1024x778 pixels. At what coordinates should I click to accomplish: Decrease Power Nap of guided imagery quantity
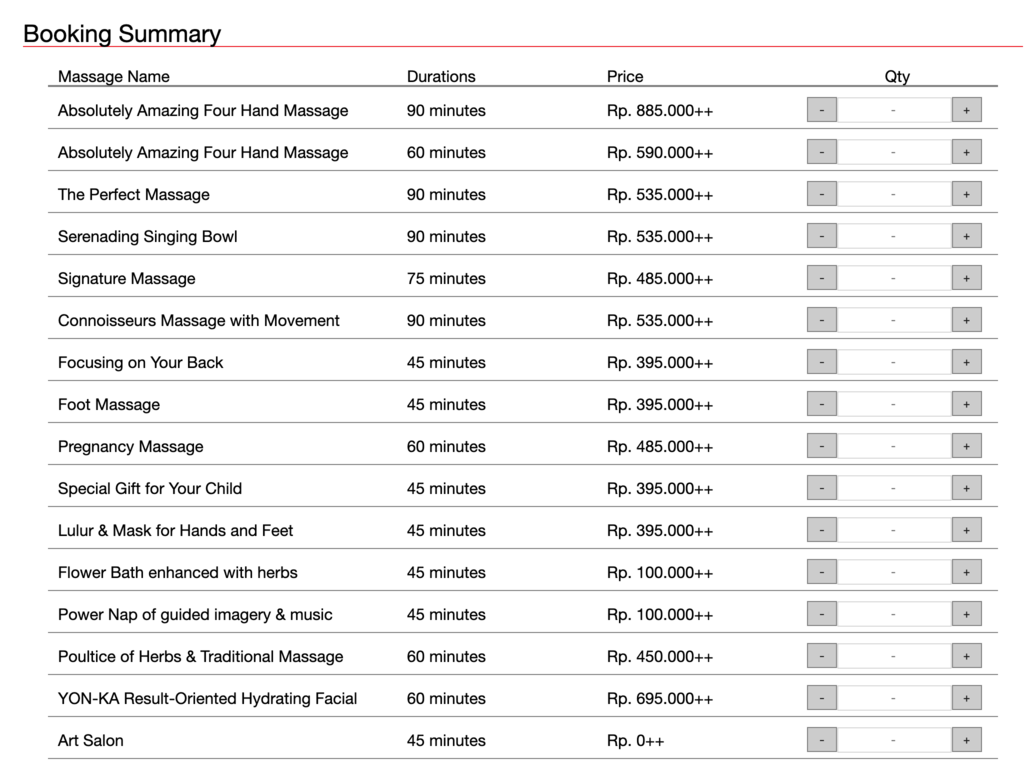tap(822, 614)
